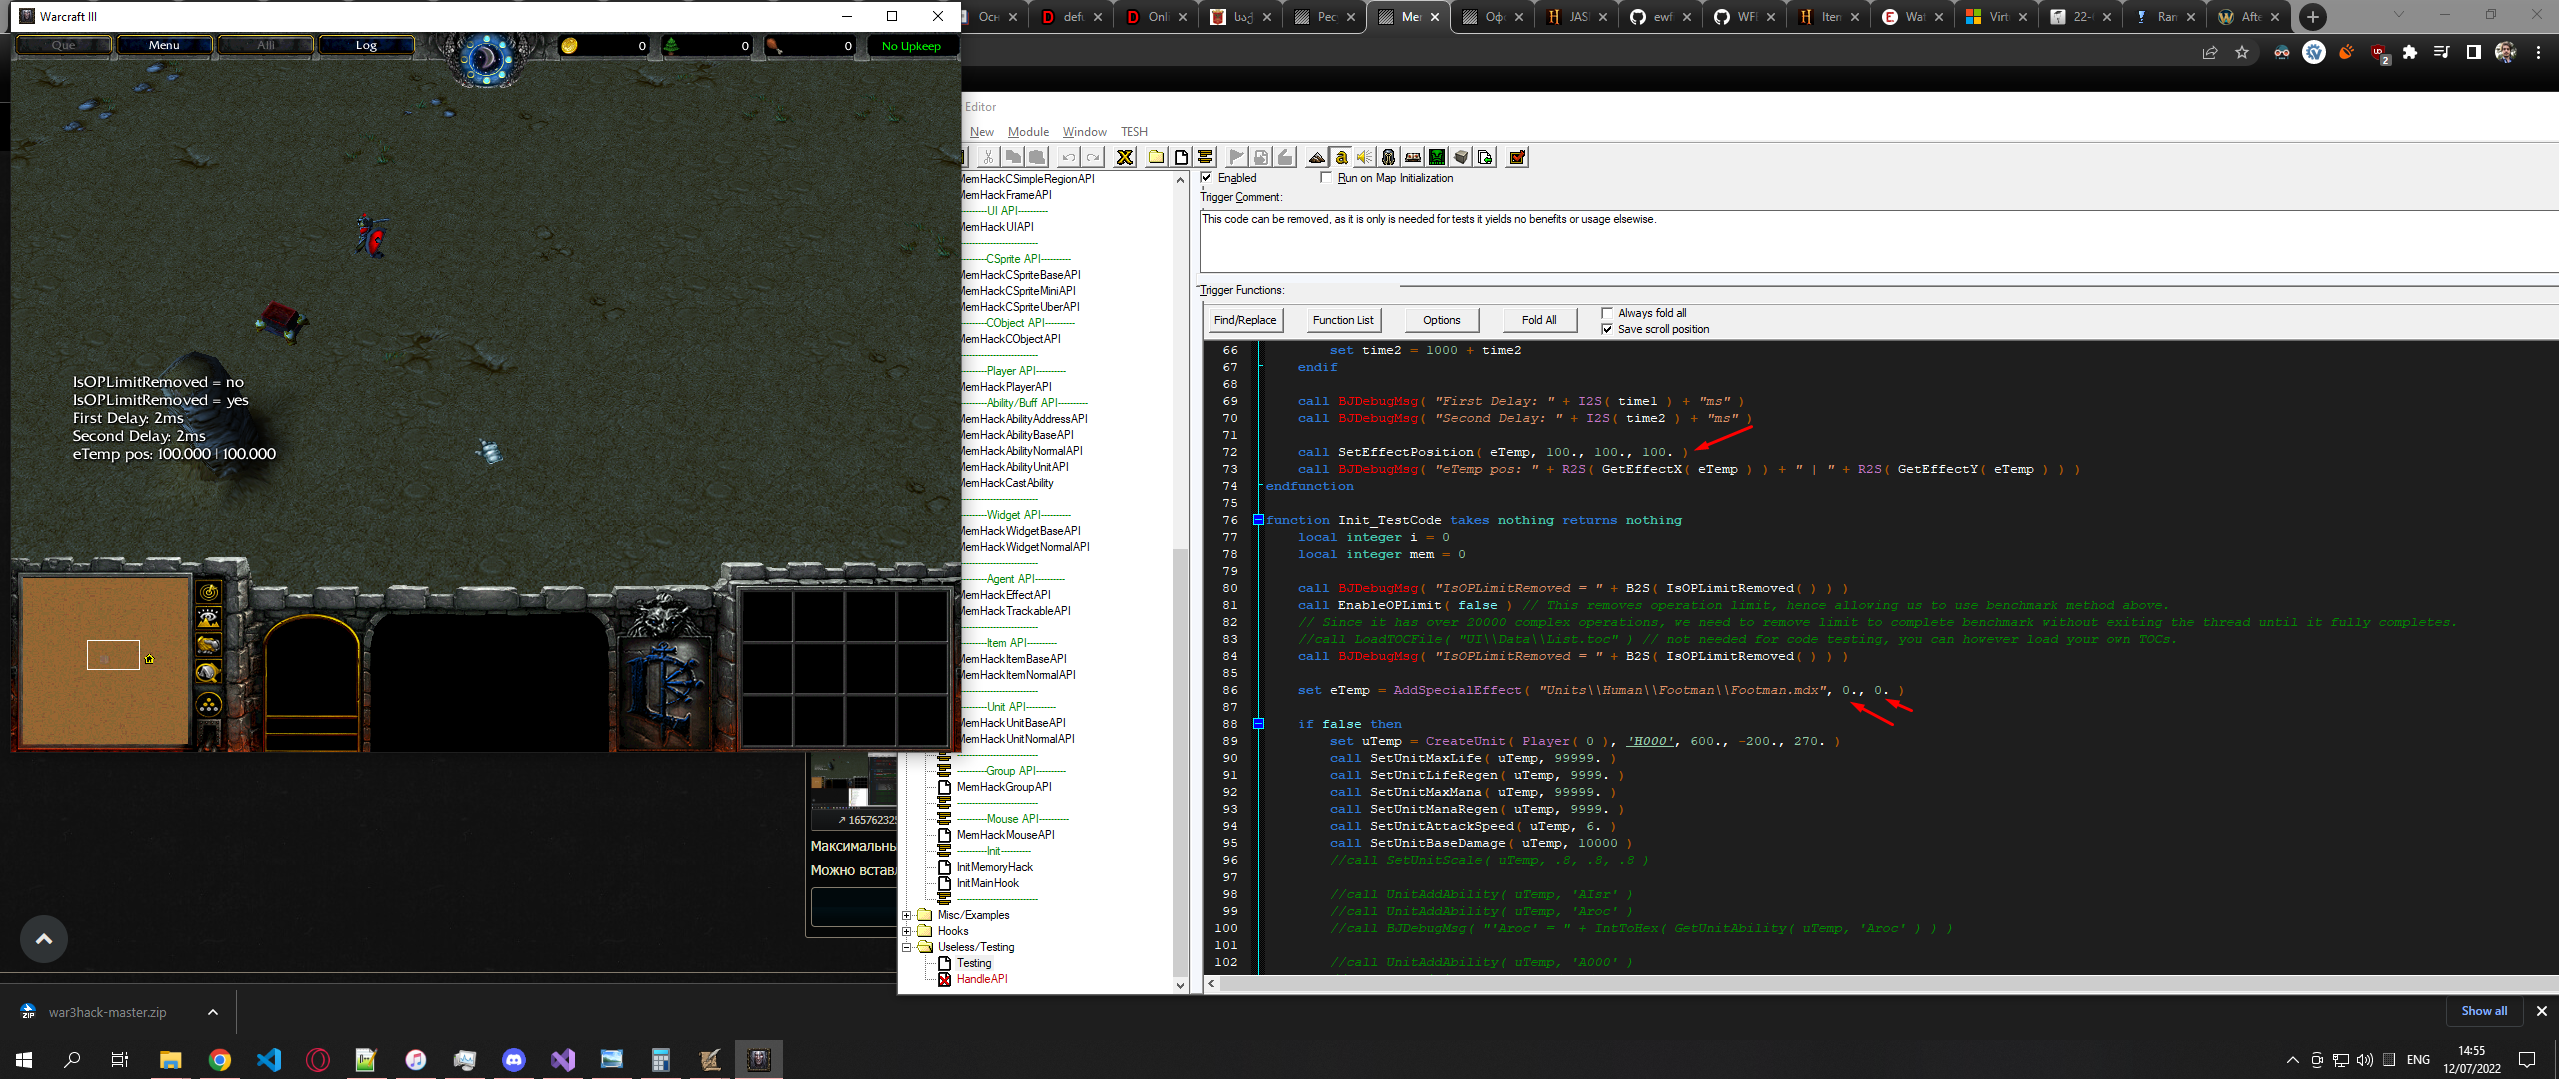Click the yellow X Variables icon

(x=1125, y=157)
